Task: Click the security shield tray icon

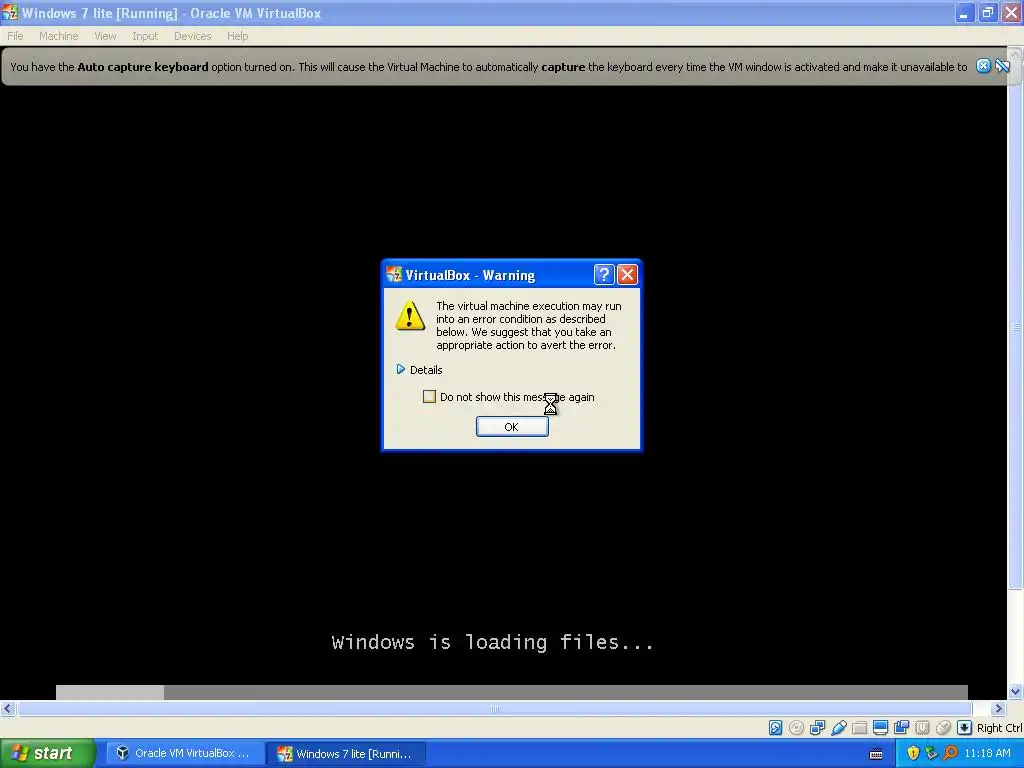Action: [913, 753]
